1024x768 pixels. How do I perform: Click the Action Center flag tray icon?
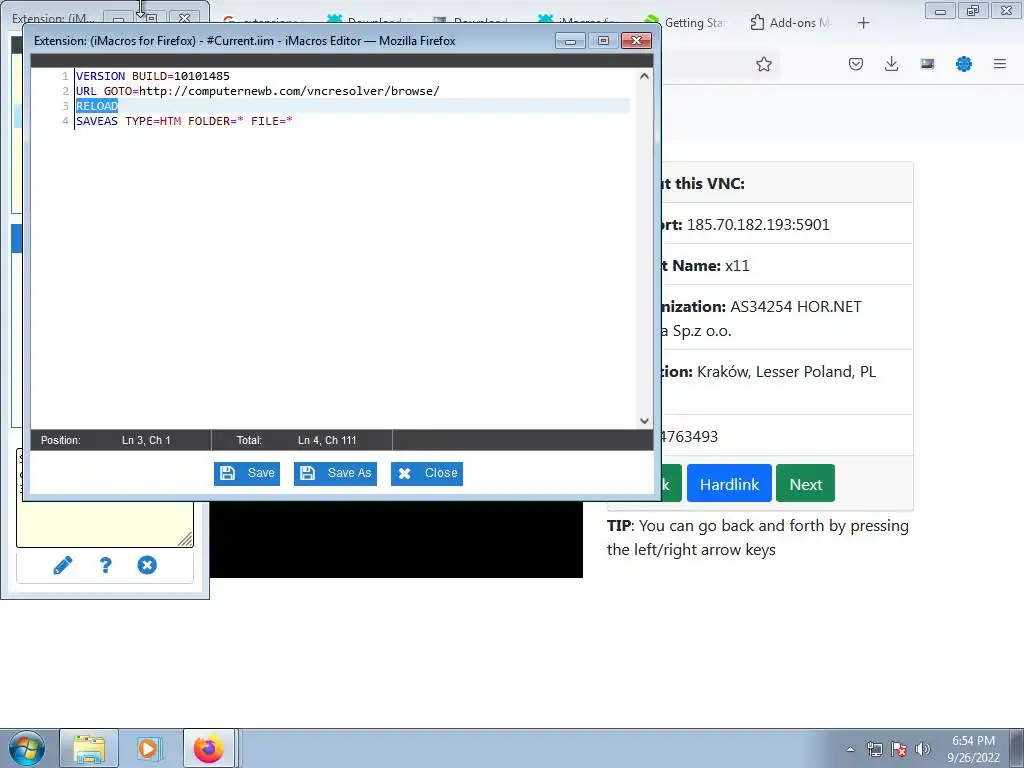tap(899, 749)
